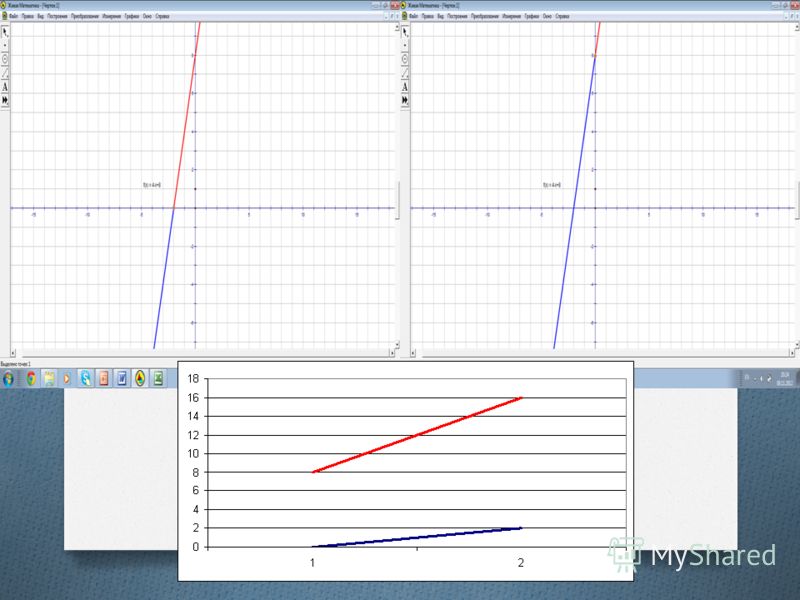Open the Файл menu in left window
This screenshot has width=800, height=600.
(x=14, y=16)
